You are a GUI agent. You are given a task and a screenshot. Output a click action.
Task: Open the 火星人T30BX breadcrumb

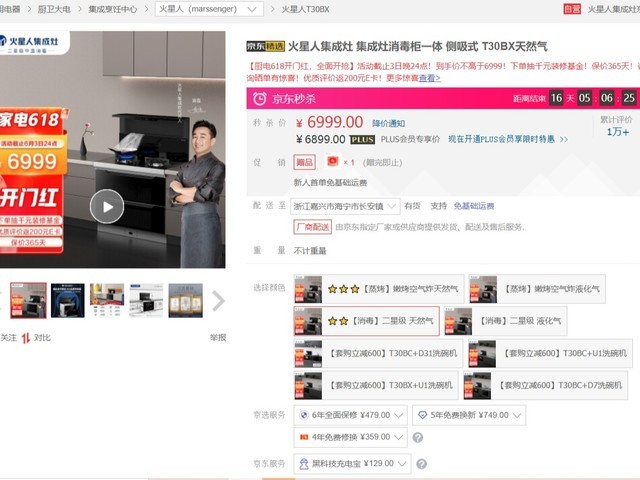(305, 9)
